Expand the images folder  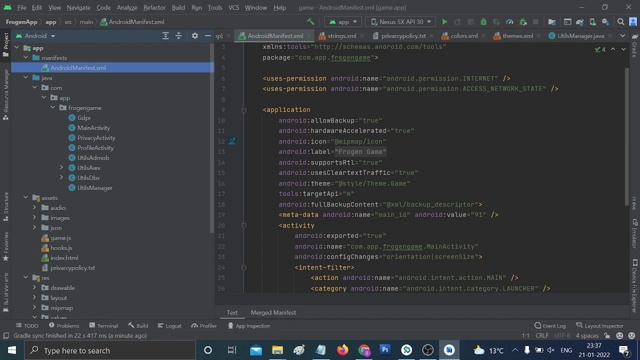(35, 218)
